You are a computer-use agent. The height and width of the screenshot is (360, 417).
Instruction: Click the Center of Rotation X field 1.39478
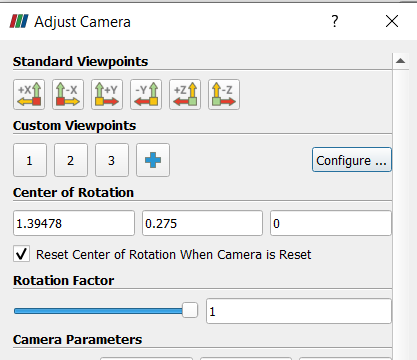point(74,223)
